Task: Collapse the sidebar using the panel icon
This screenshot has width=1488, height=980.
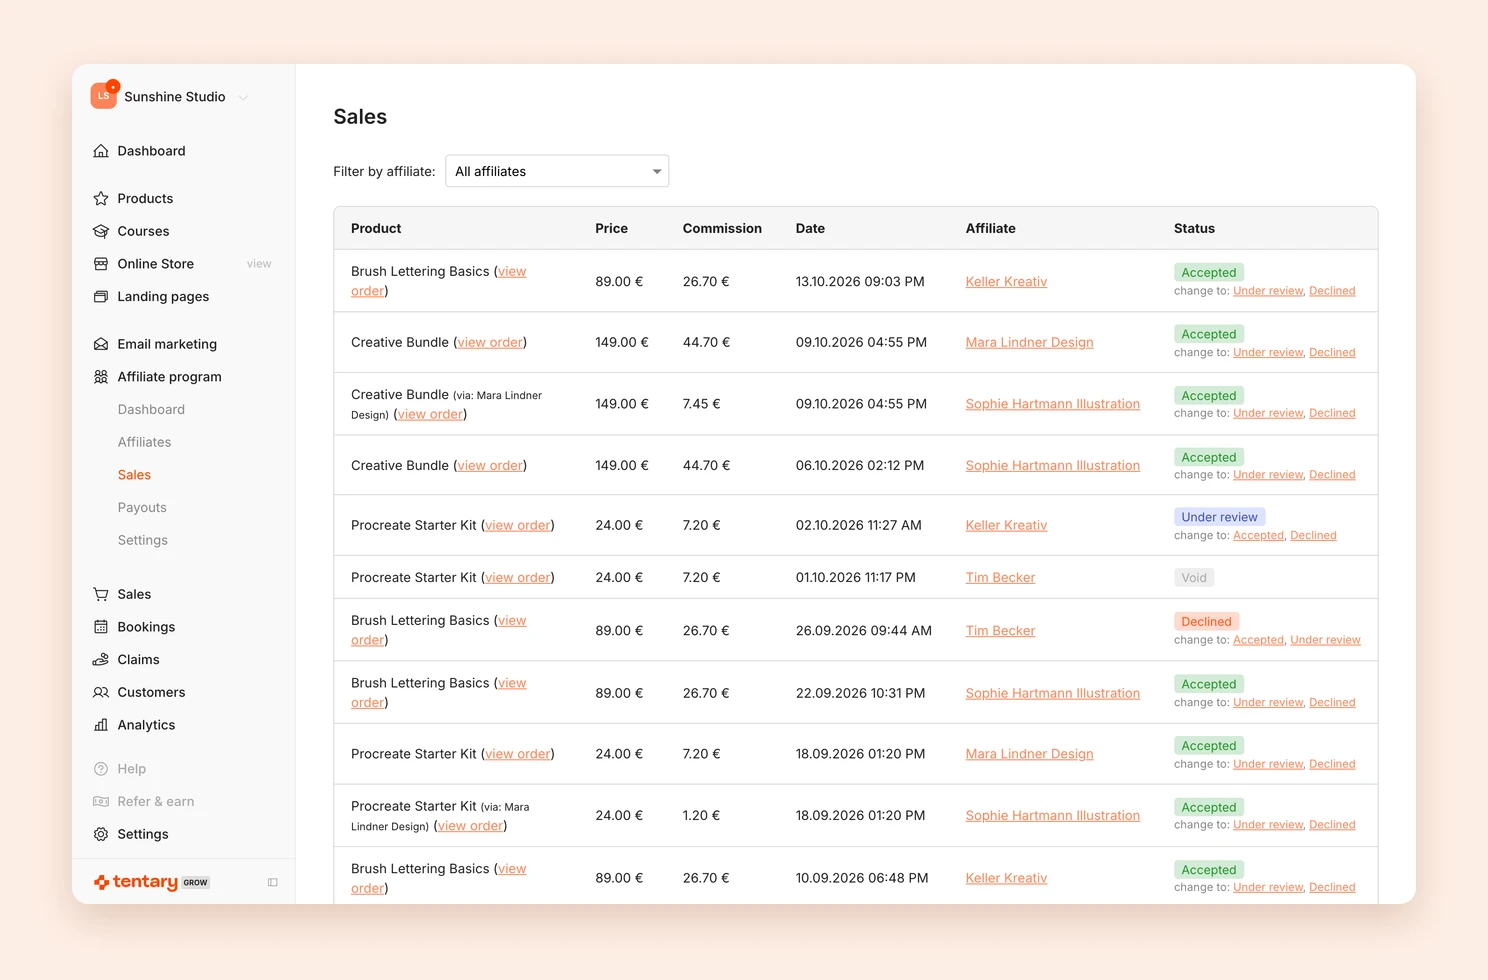Action: [x=273, y=882]
